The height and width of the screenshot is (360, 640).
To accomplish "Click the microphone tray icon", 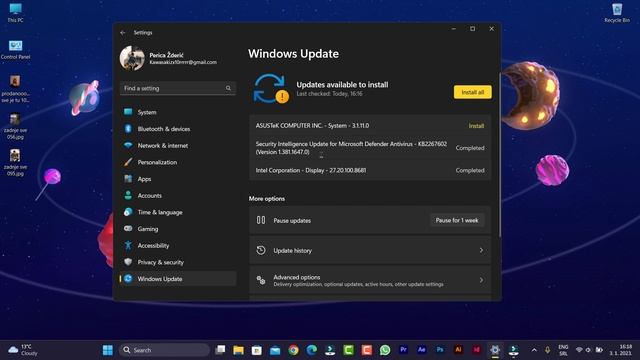I will pyautogui.click(x=547, y=350).
